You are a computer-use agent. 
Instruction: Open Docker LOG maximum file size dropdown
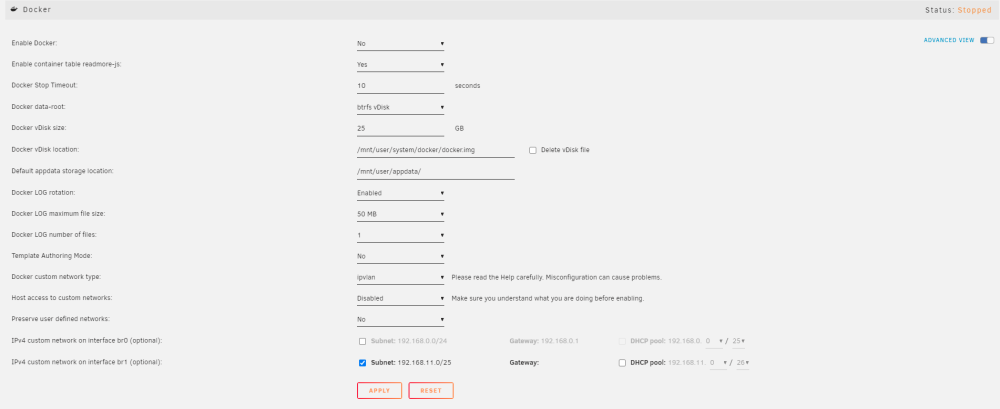coord(401,214)
